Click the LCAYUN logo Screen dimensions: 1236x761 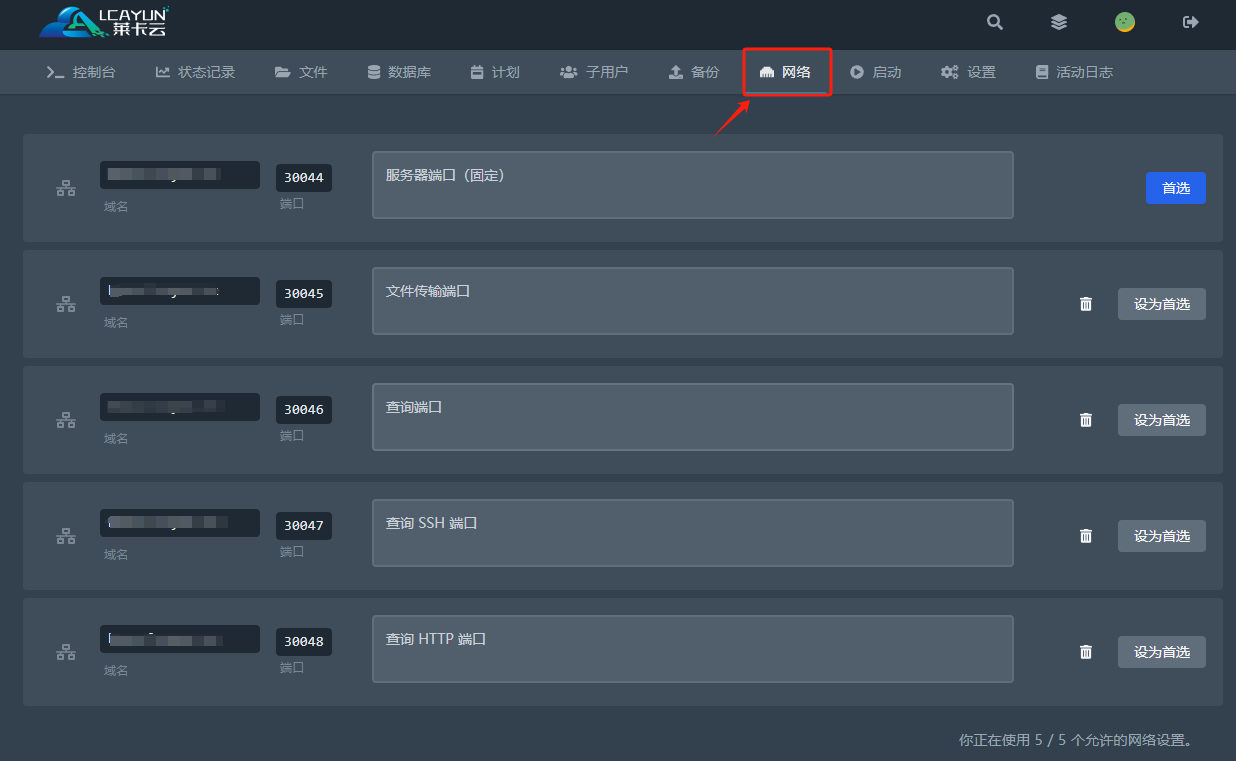(x=105, y=22)
